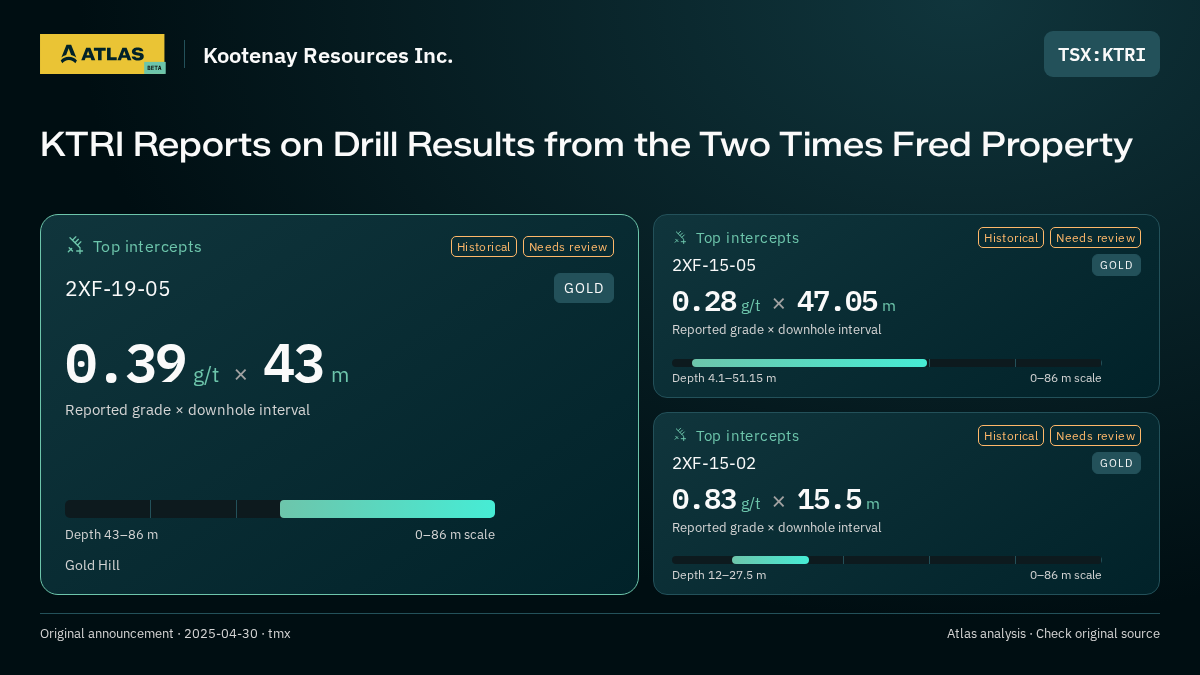1200x675 pixels.
Task: Click Historical tag on 2XF-15-02 card
Action: [1011, 436]
